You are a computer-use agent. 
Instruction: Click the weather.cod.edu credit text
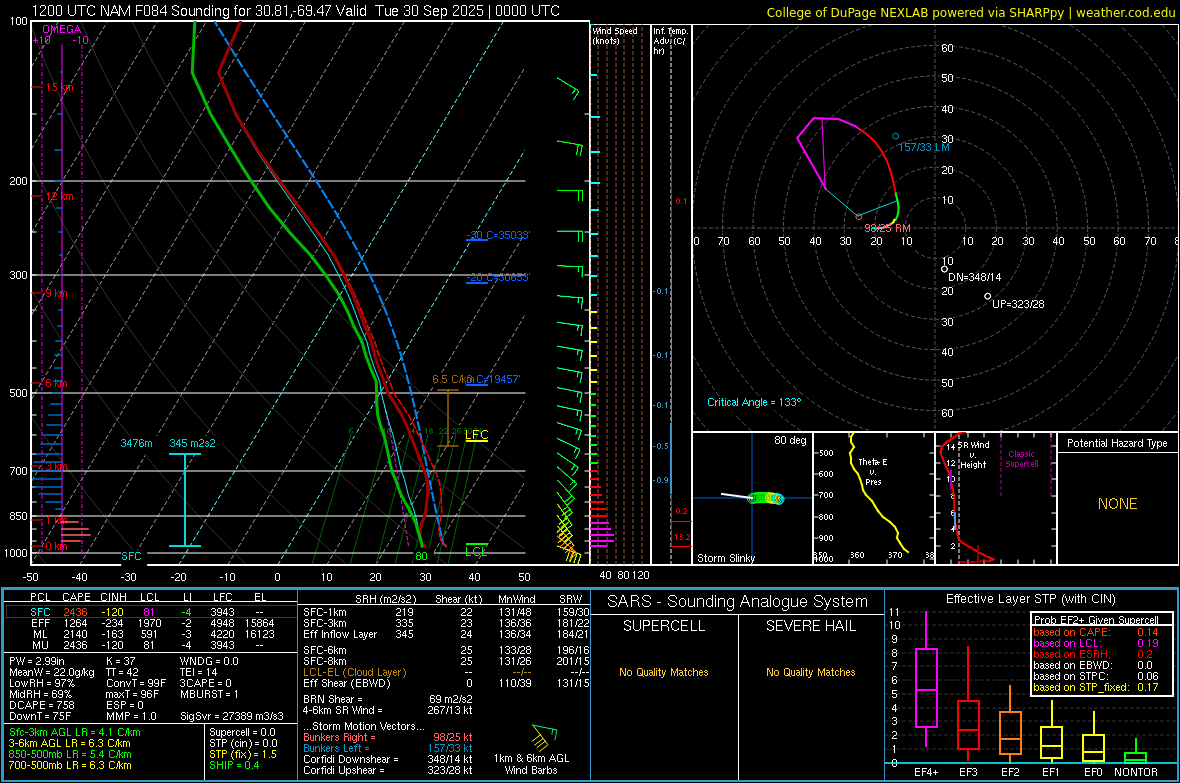tap(1125, 12)
